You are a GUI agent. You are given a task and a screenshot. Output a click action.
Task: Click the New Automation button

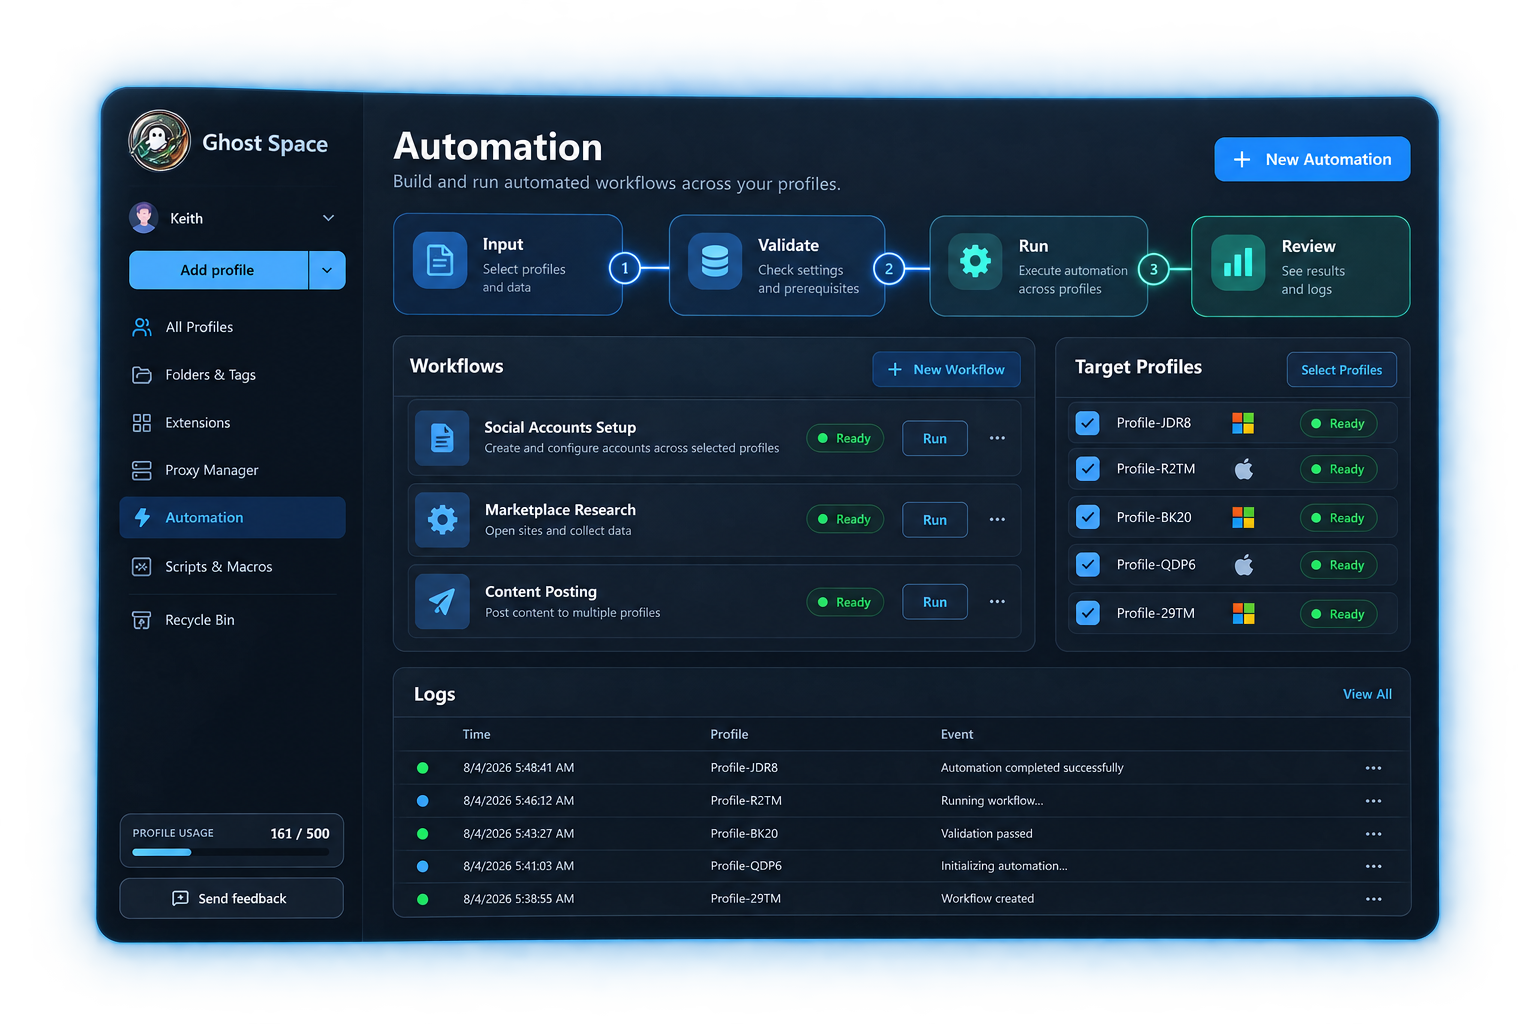pos(1312,159)
